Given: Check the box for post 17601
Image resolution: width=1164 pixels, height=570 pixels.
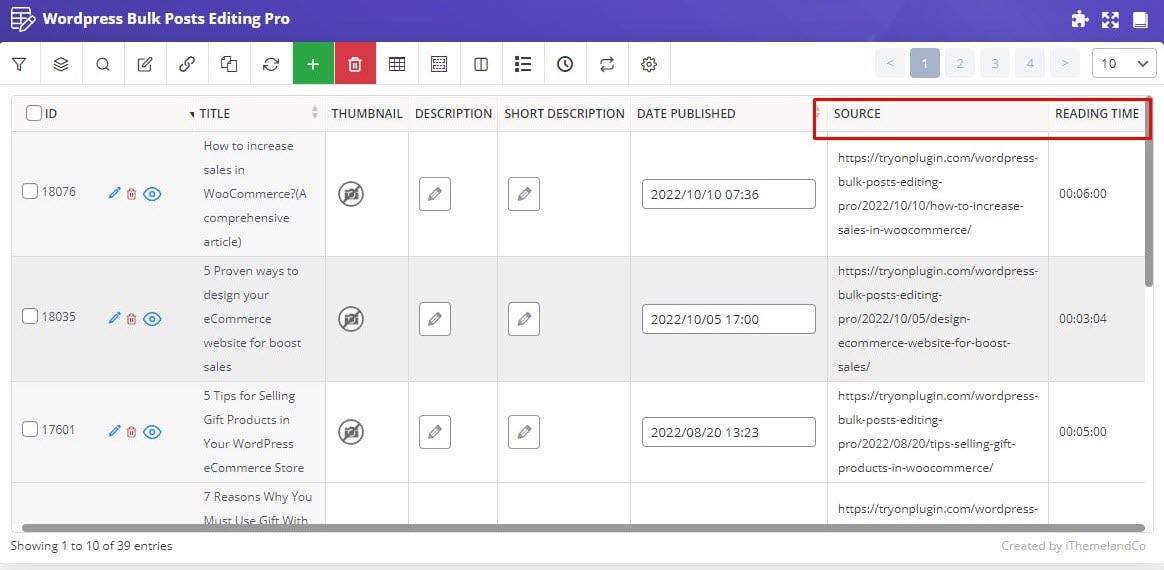Looking at the screenshot, I should pyautogui.click(x=30, y=429).
